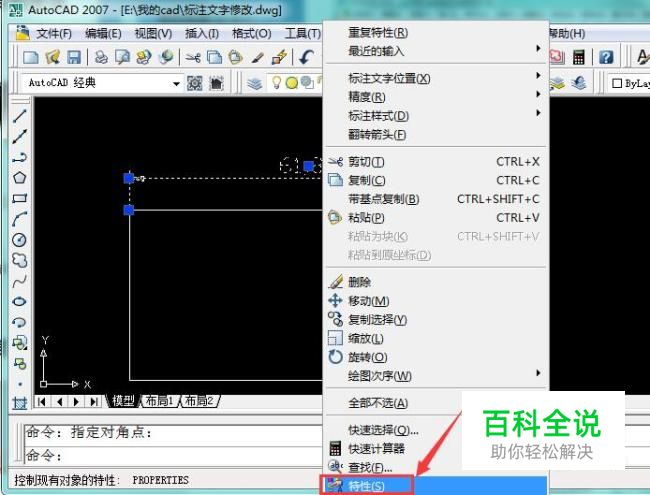Select the Construction Line tool

19,136
